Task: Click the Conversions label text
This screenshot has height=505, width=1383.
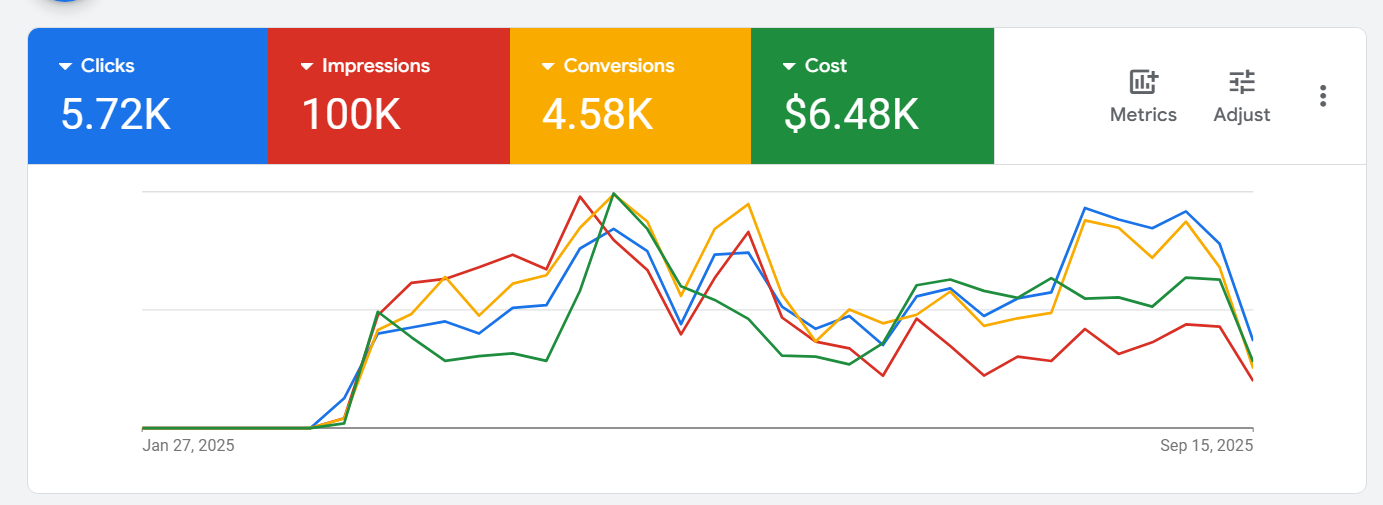Action: 619,66
